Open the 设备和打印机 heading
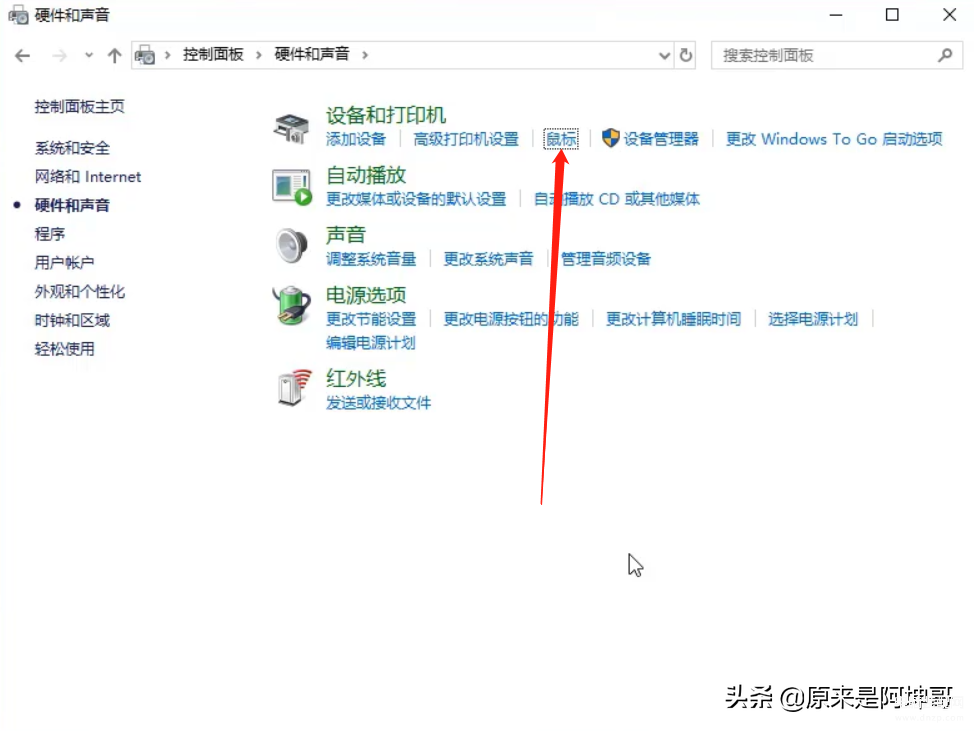The height and width of the screenshot is (731, 974). coord(386,115)
